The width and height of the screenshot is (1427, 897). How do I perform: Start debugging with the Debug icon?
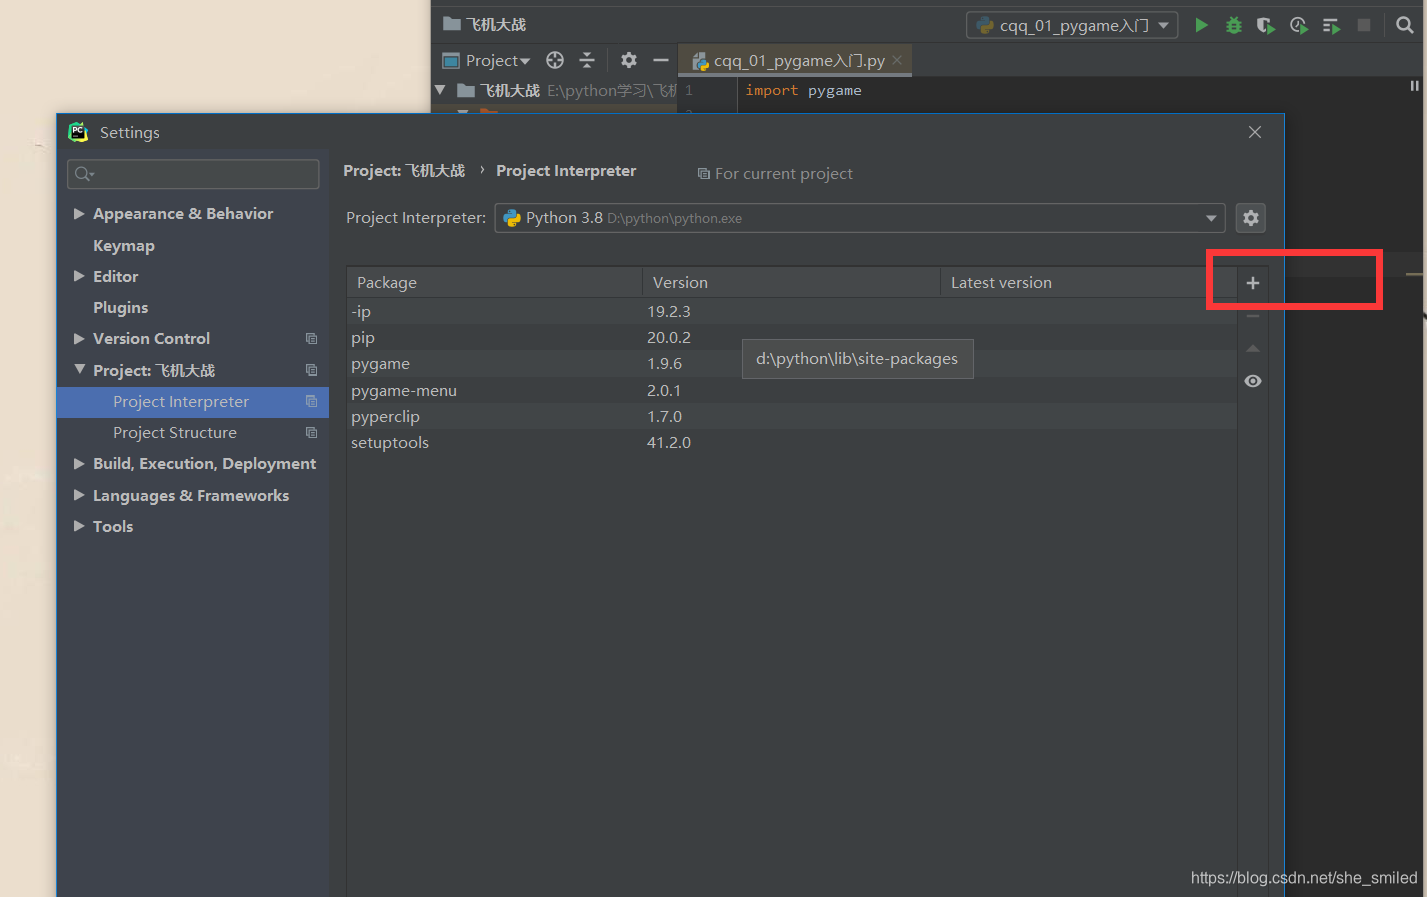point(1233,25)
